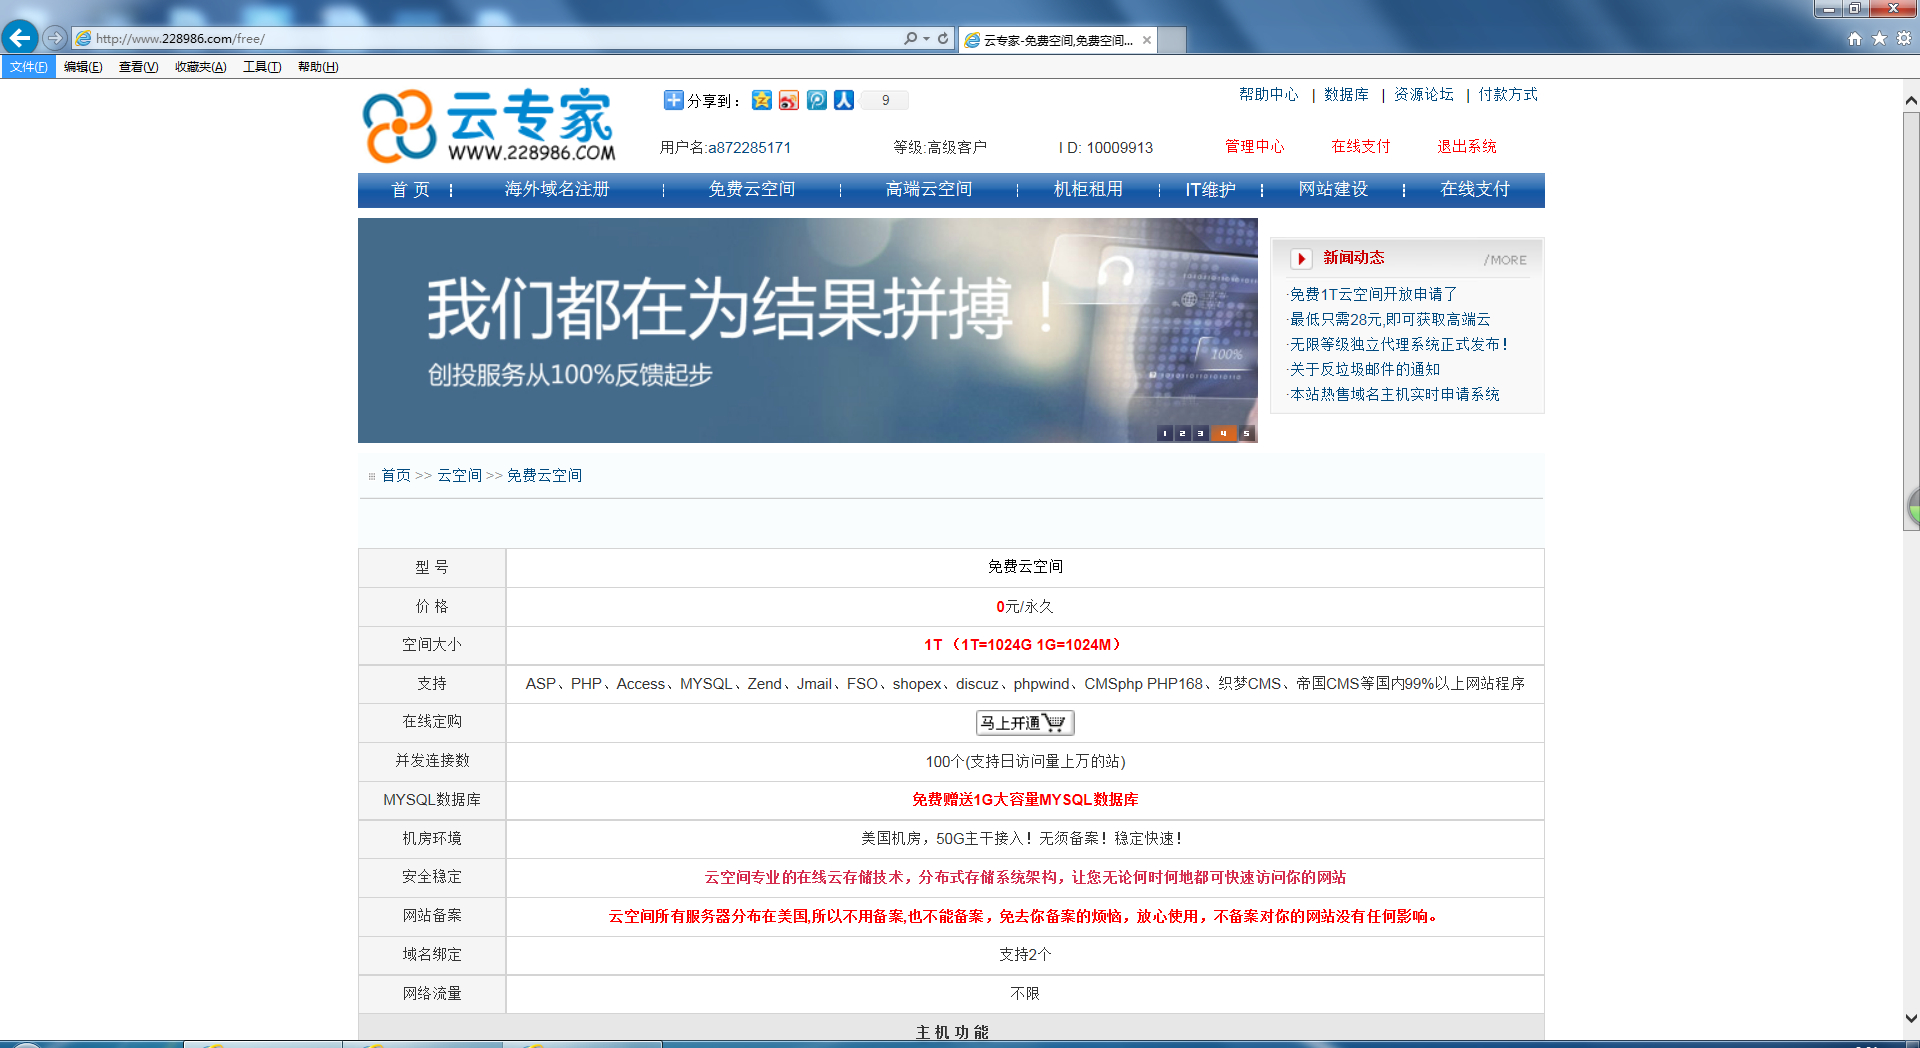The width and height of the screenshot is (1920, 1048).
Task: Close the 云专家 browser tab
Action: pos(1147,40)
